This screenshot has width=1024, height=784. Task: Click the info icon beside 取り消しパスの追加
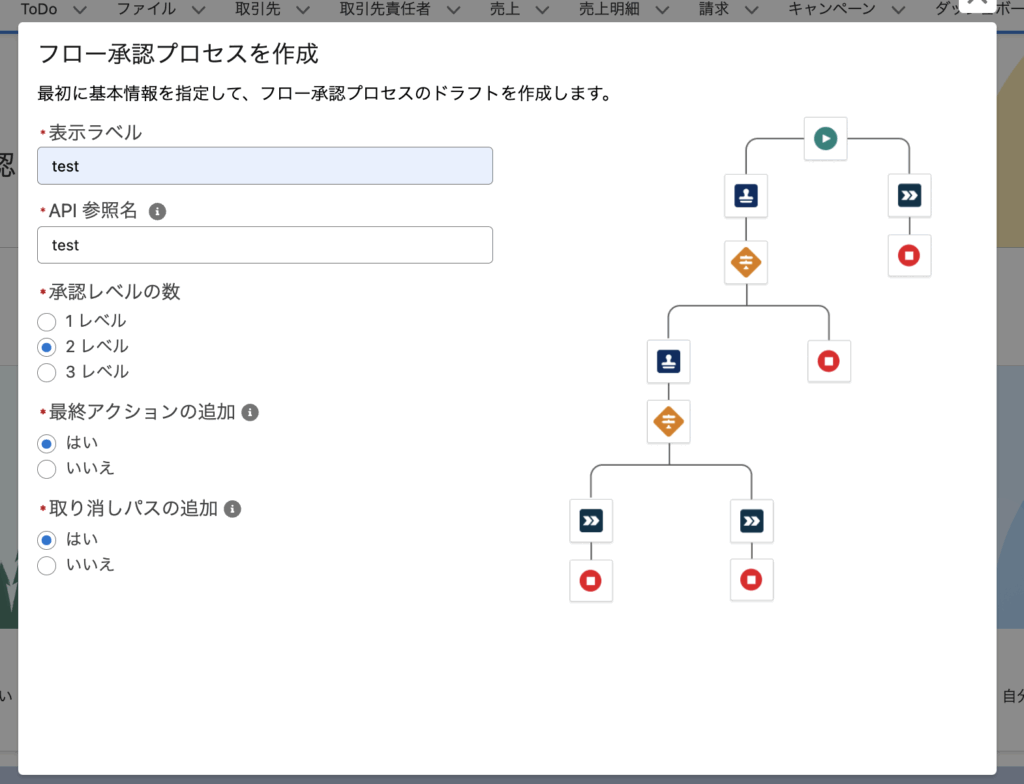click(x=233, y=509)
